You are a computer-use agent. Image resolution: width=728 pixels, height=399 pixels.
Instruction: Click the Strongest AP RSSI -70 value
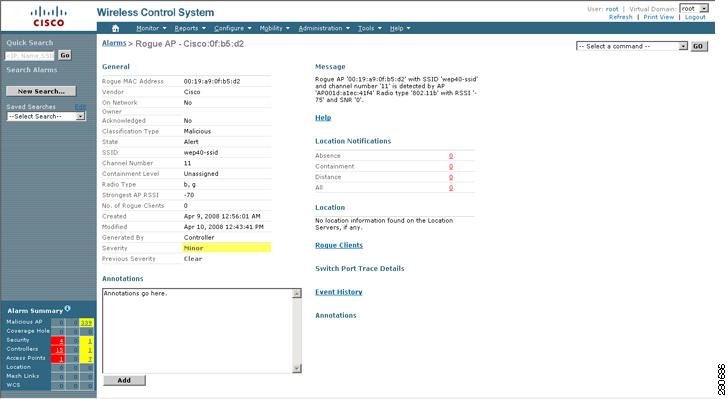(188, 195)
